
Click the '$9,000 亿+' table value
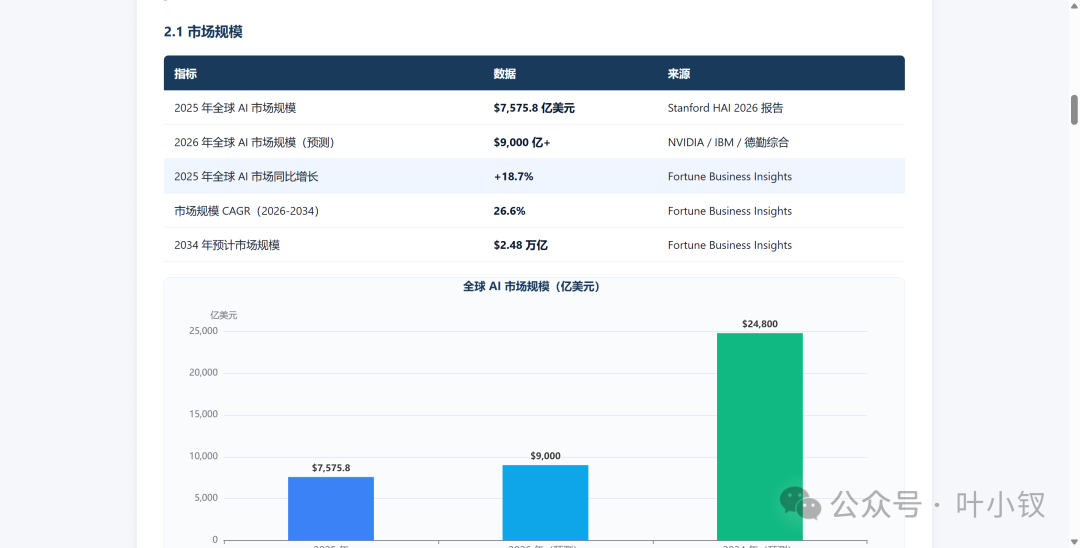point(522,143)
